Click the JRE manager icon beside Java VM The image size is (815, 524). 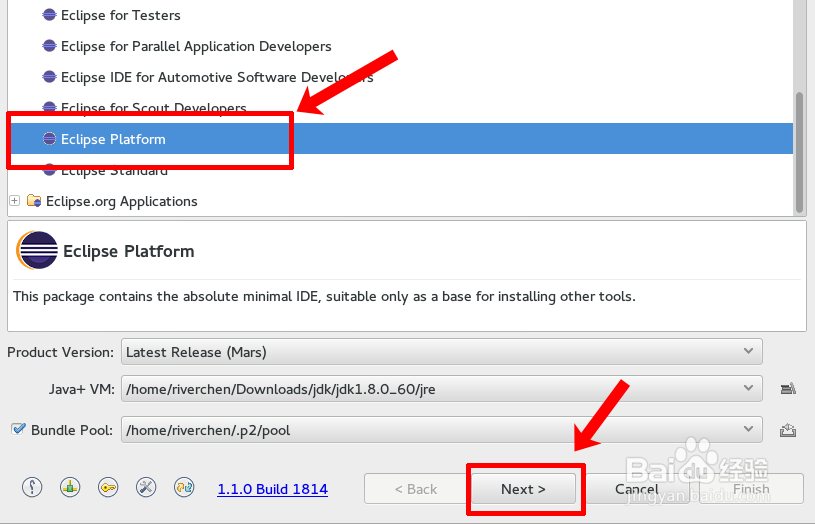[788, 388]
